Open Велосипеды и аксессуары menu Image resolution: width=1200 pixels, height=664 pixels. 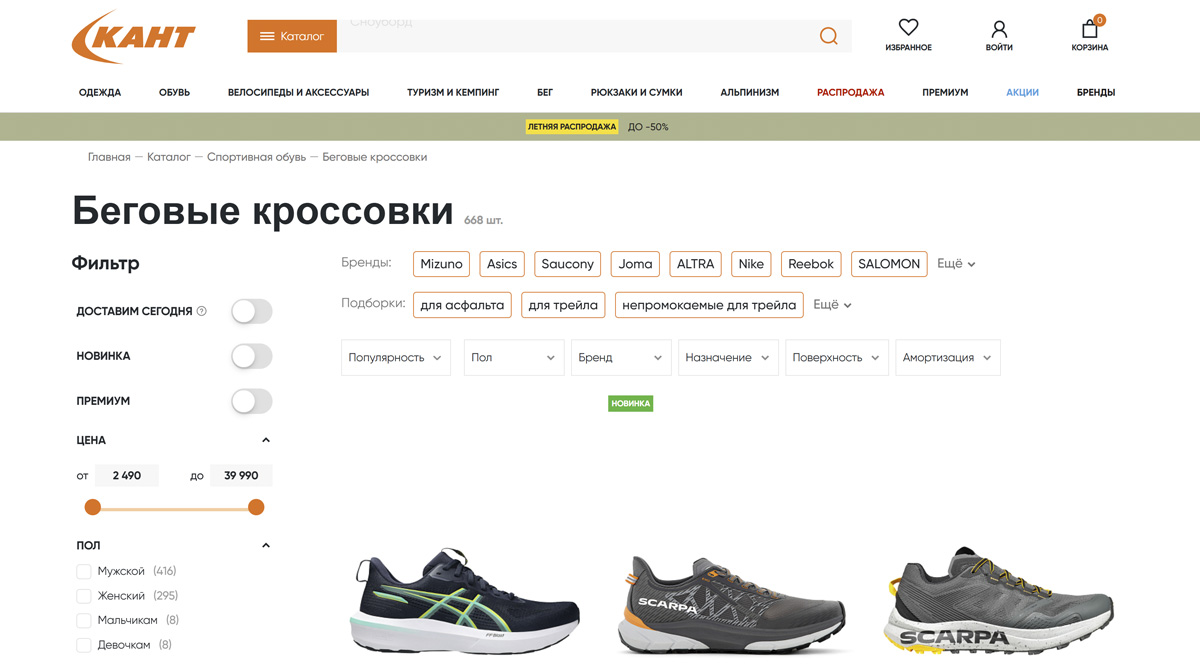tap(298, 92)
